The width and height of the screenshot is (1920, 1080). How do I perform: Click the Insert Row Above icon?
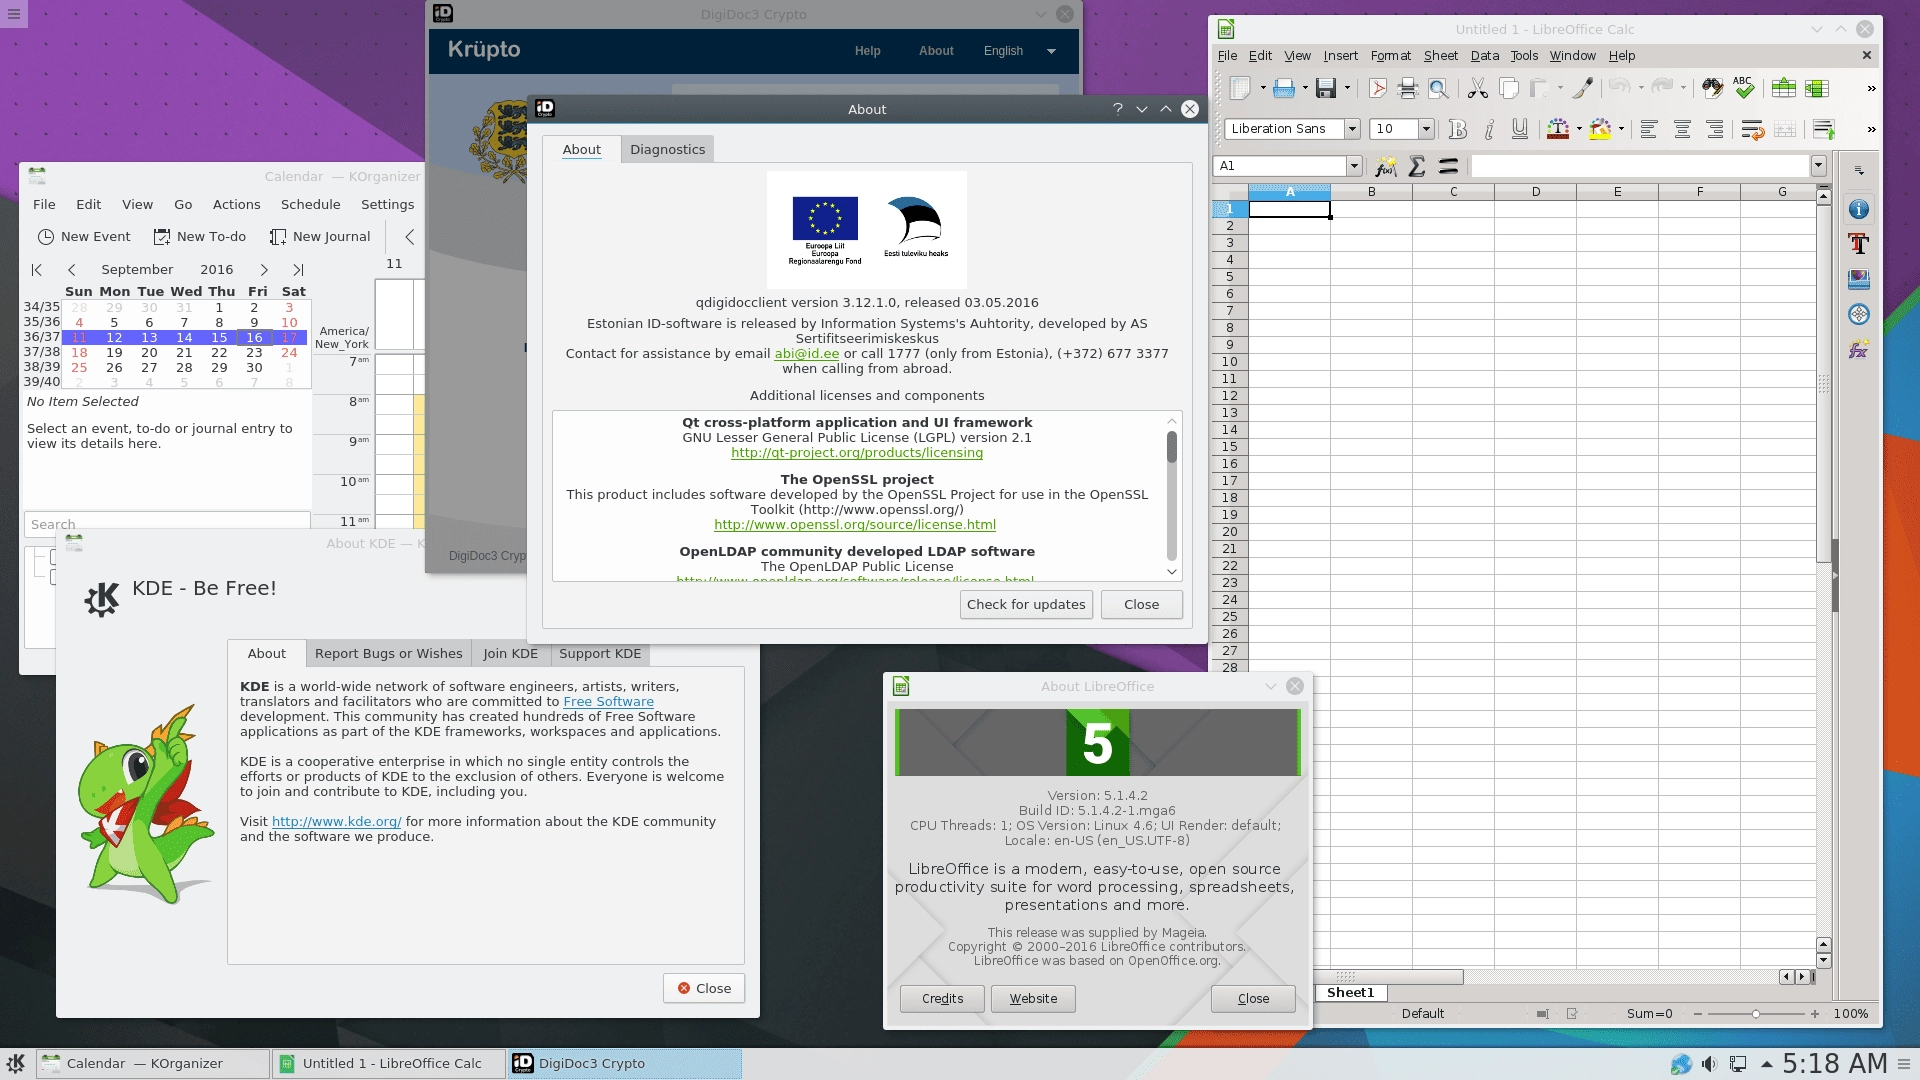click(1783, 88)
